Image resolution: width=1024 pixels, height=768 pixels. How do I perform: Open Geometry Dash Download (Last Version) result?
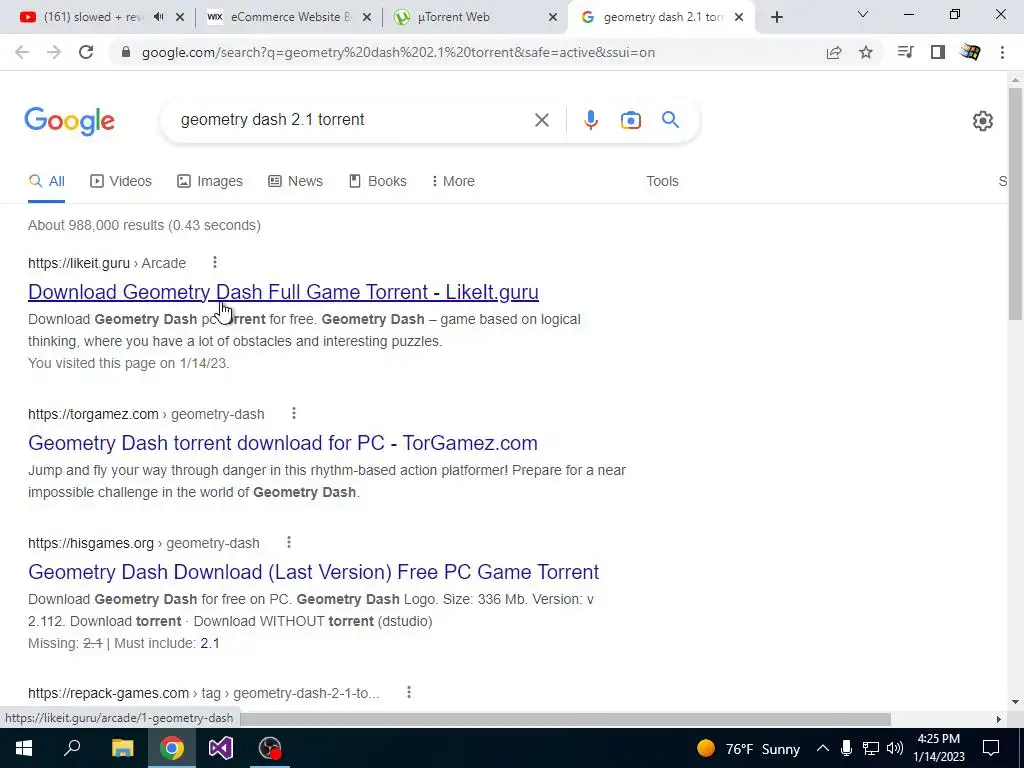[x=313, y=571]
